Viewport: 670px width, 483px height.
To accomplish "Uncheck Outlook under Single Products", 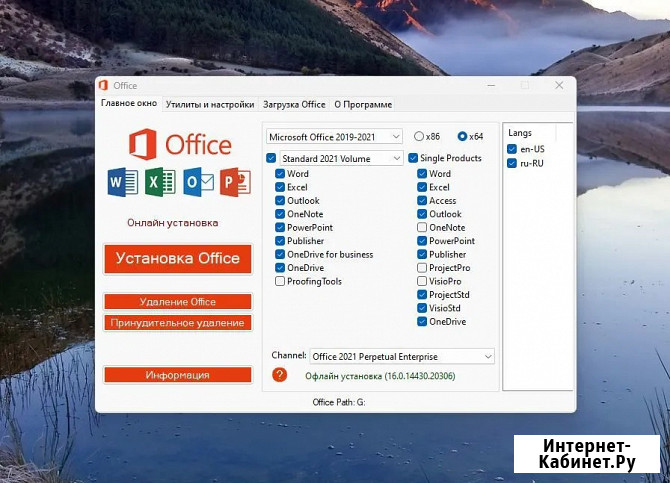I will 422,214.
